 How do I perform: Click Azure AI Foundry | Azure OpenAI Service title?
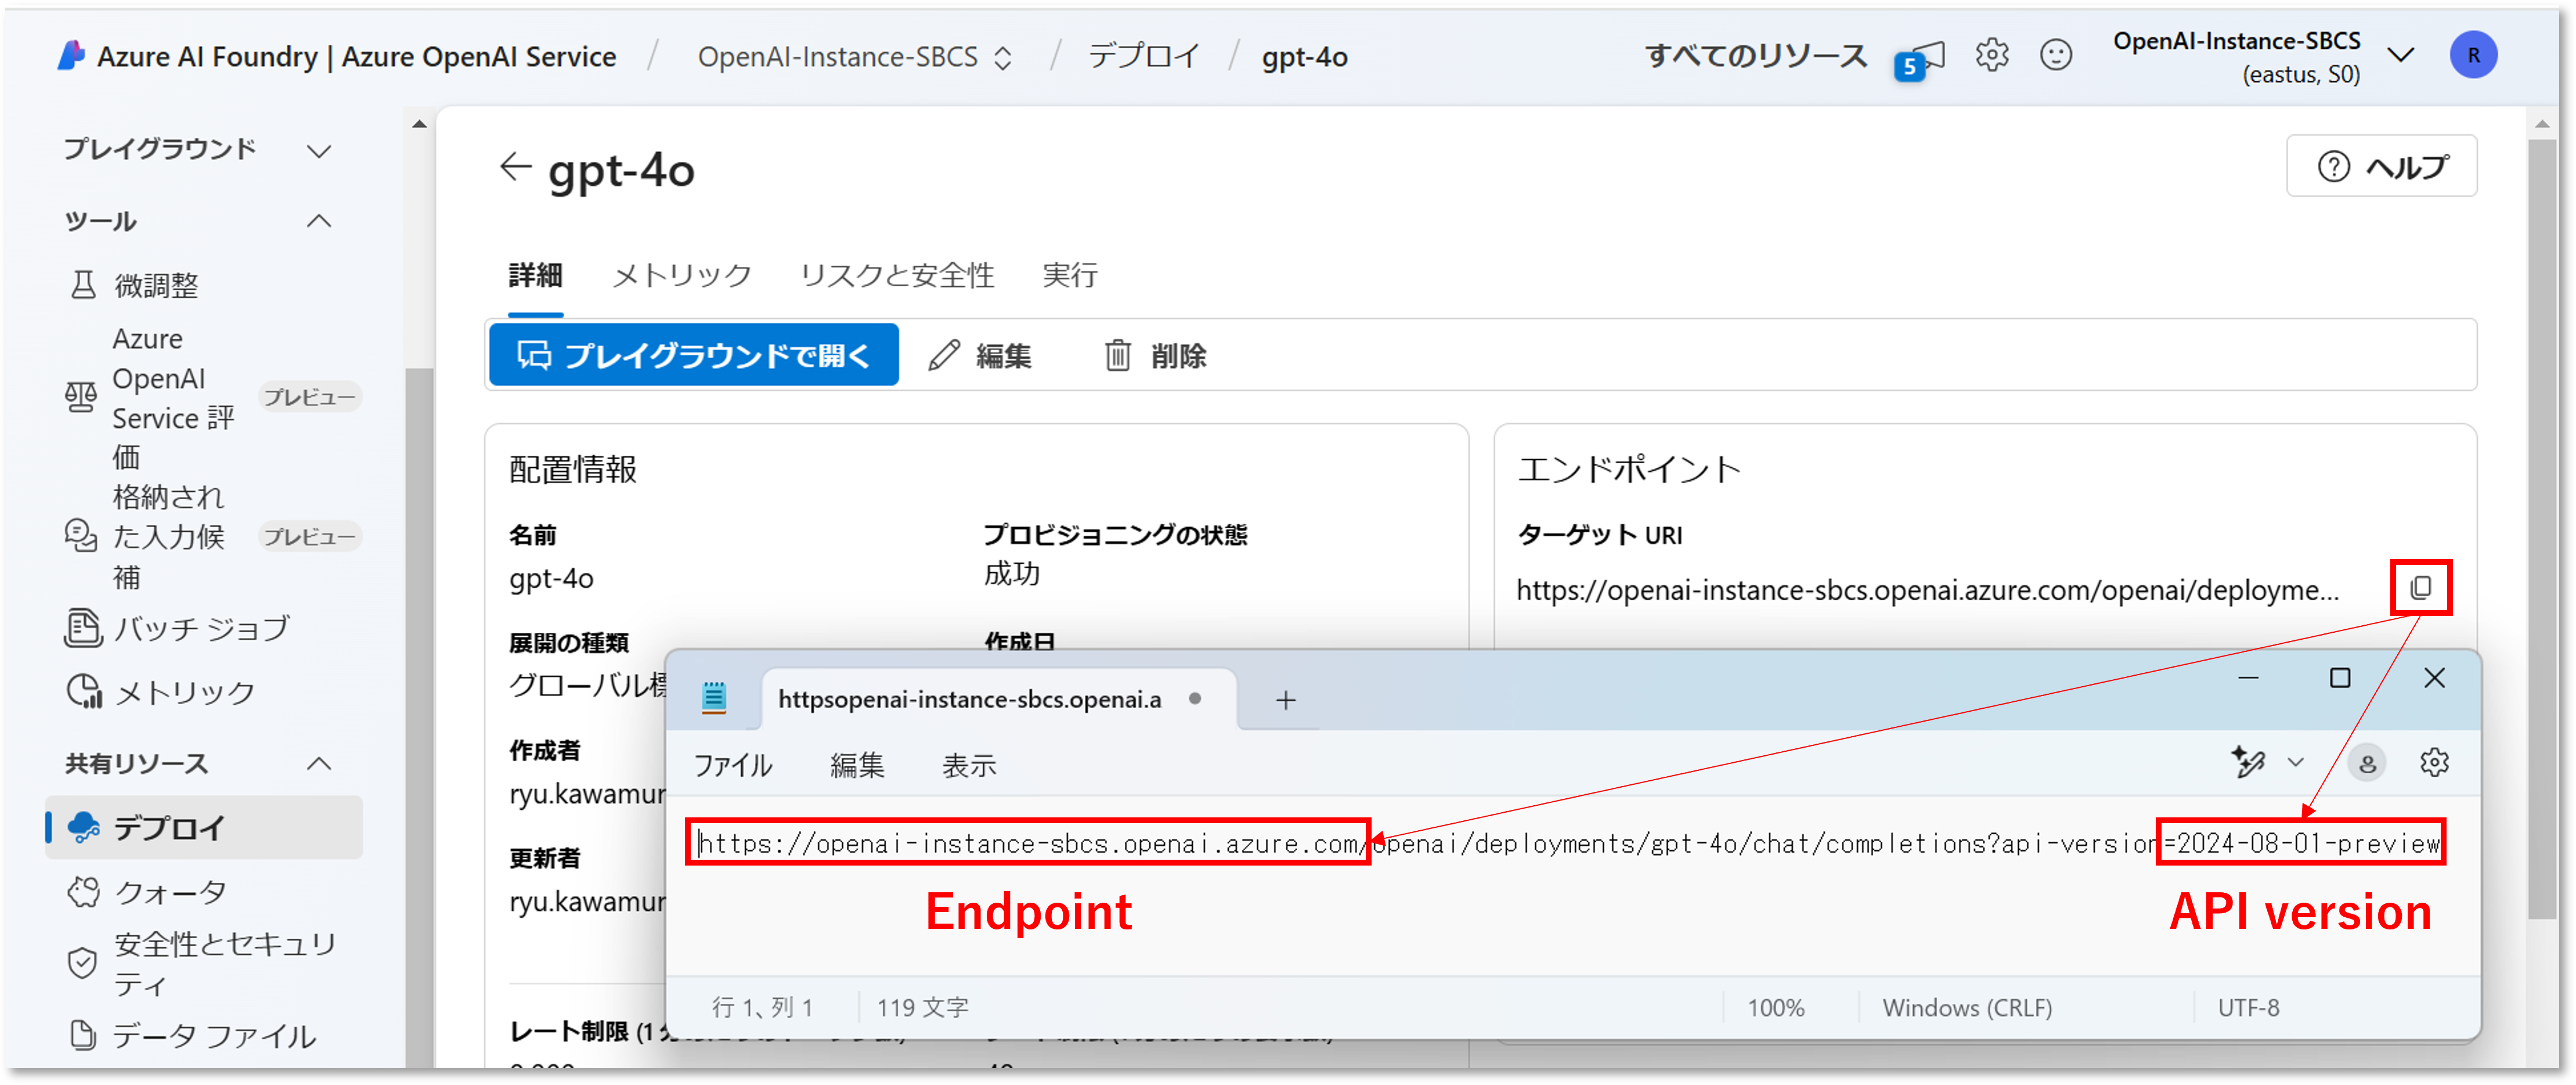(356, 57)
